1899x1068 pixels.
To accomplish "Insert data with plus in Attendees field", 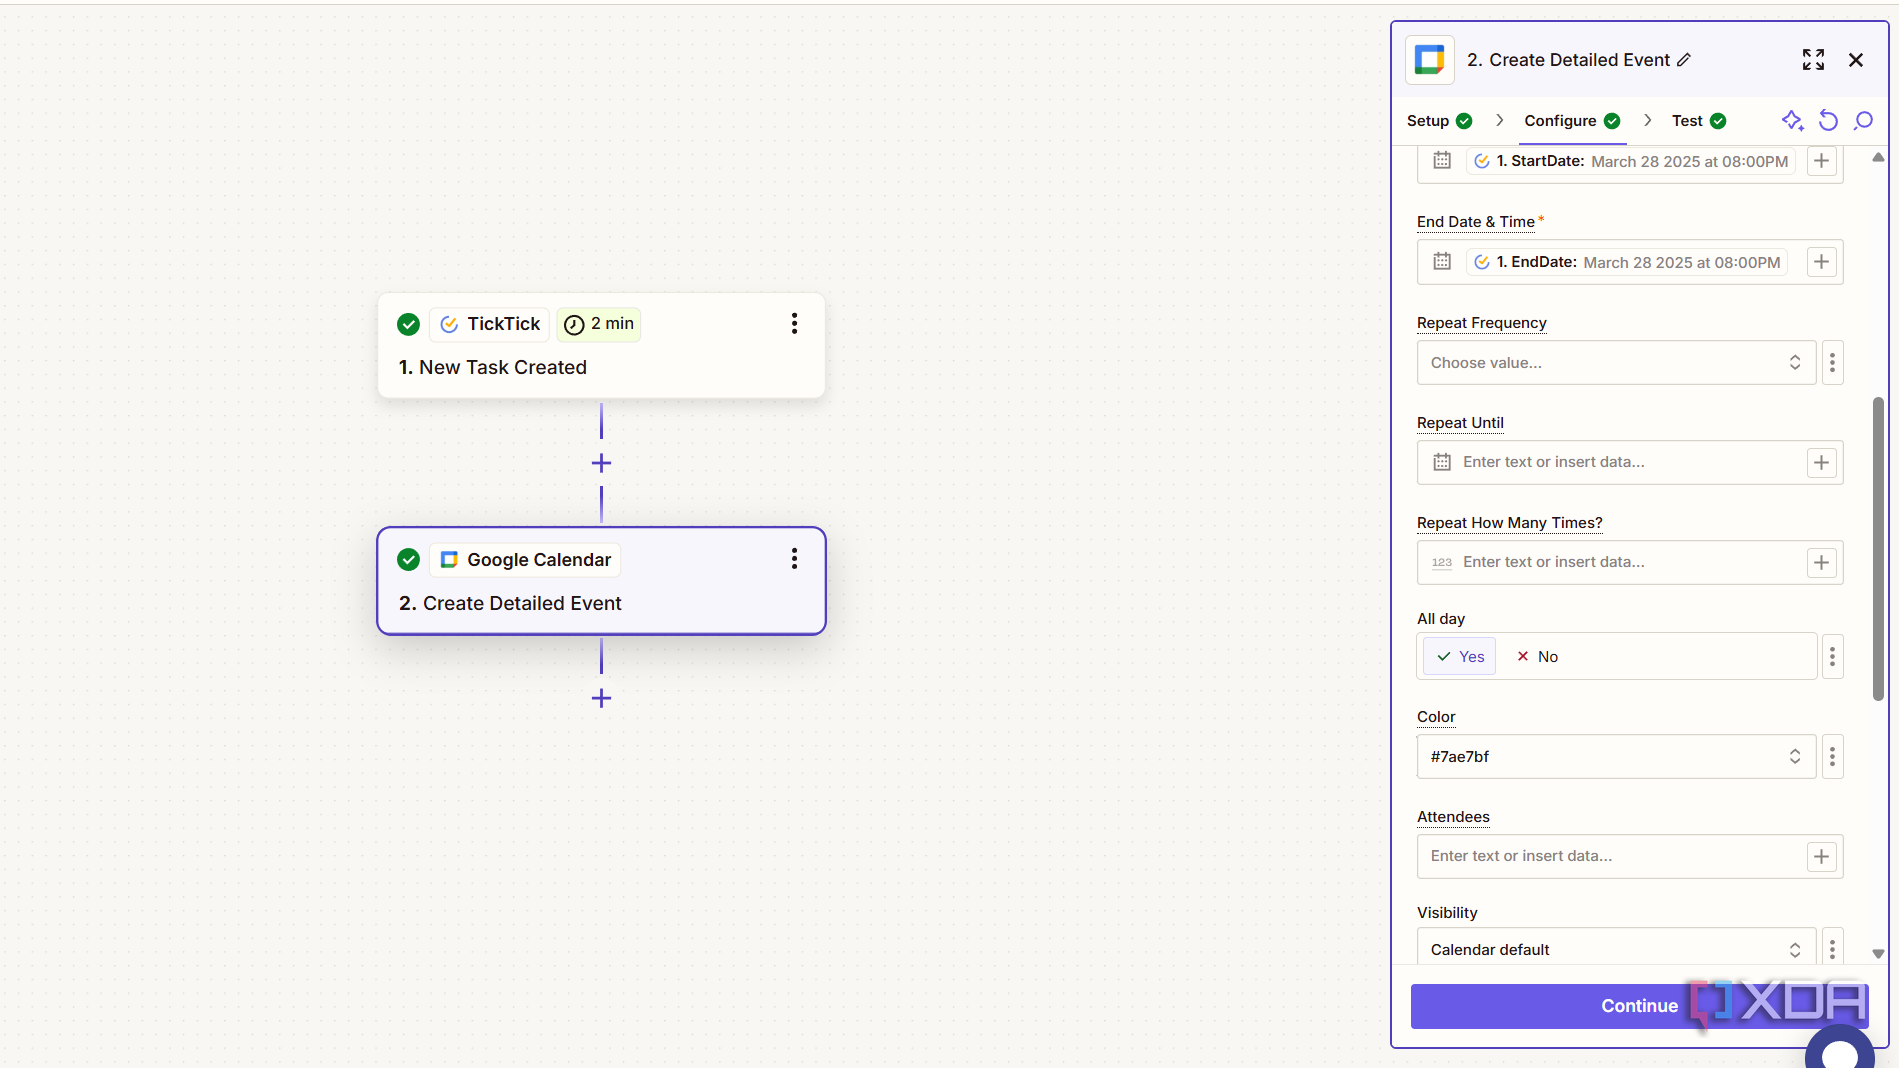I will (1822, 856).
